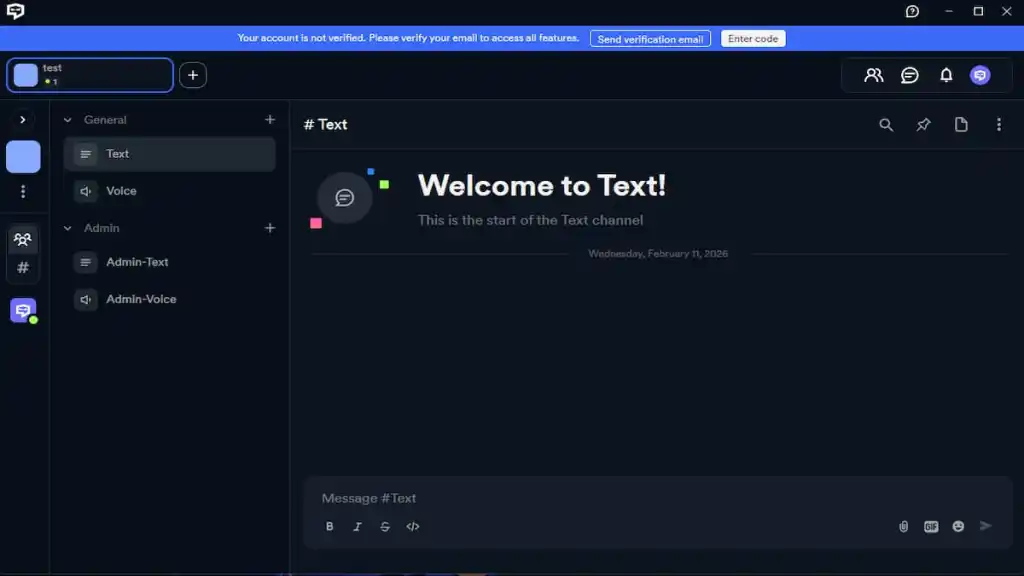View pinned messages in the channel
1024x576 pixels.
(923, 125)
